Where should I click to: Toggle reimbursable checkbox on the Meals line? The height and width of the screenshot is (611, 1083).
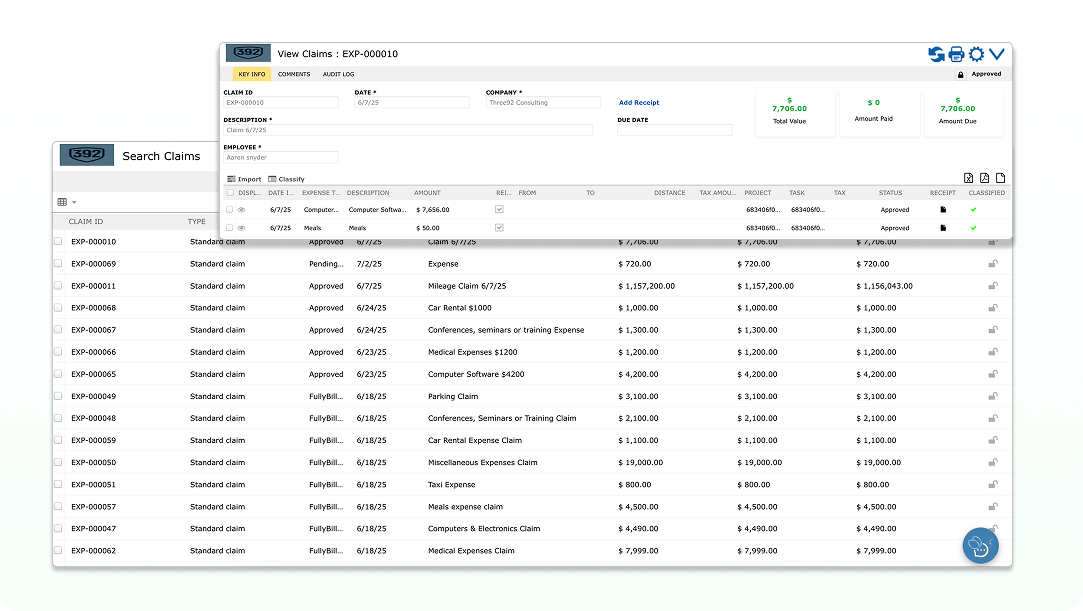point(499,228)
